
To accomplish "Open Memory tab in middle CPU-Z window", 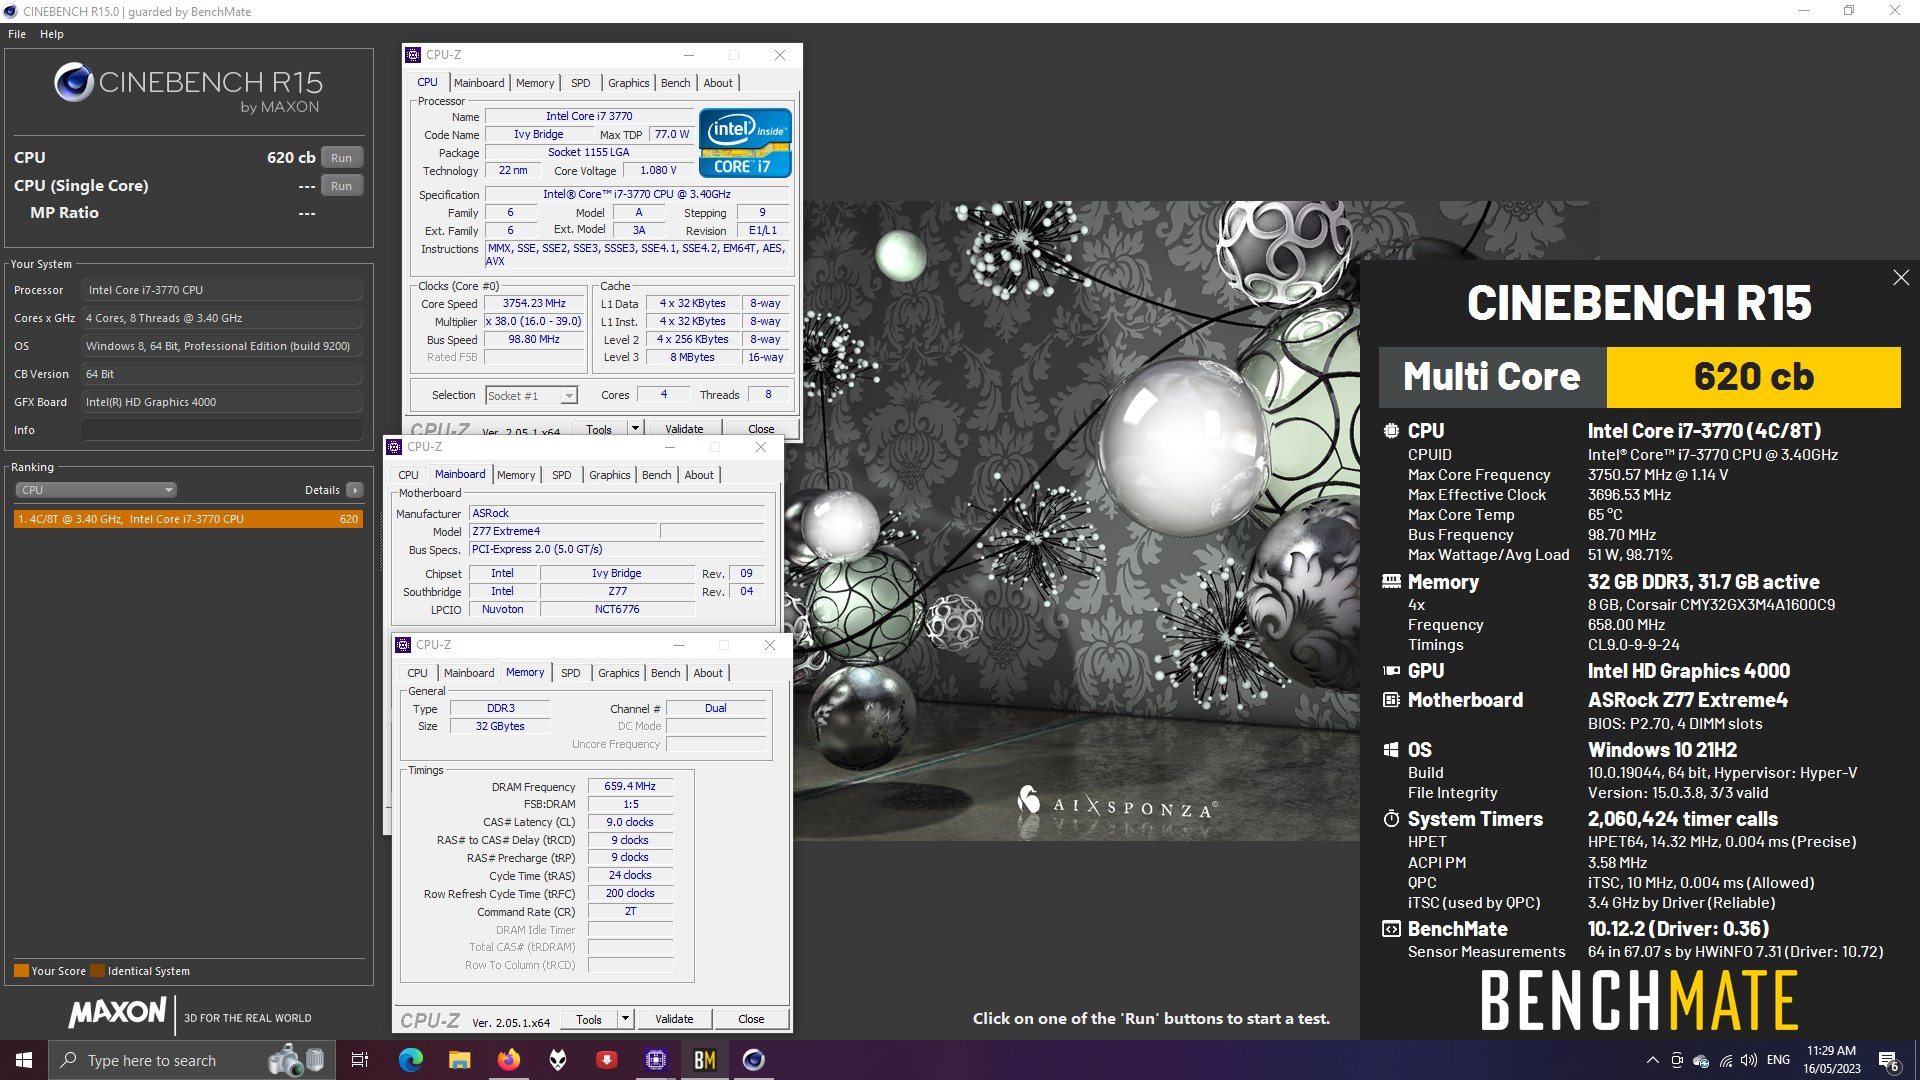I will pos(516,475).
